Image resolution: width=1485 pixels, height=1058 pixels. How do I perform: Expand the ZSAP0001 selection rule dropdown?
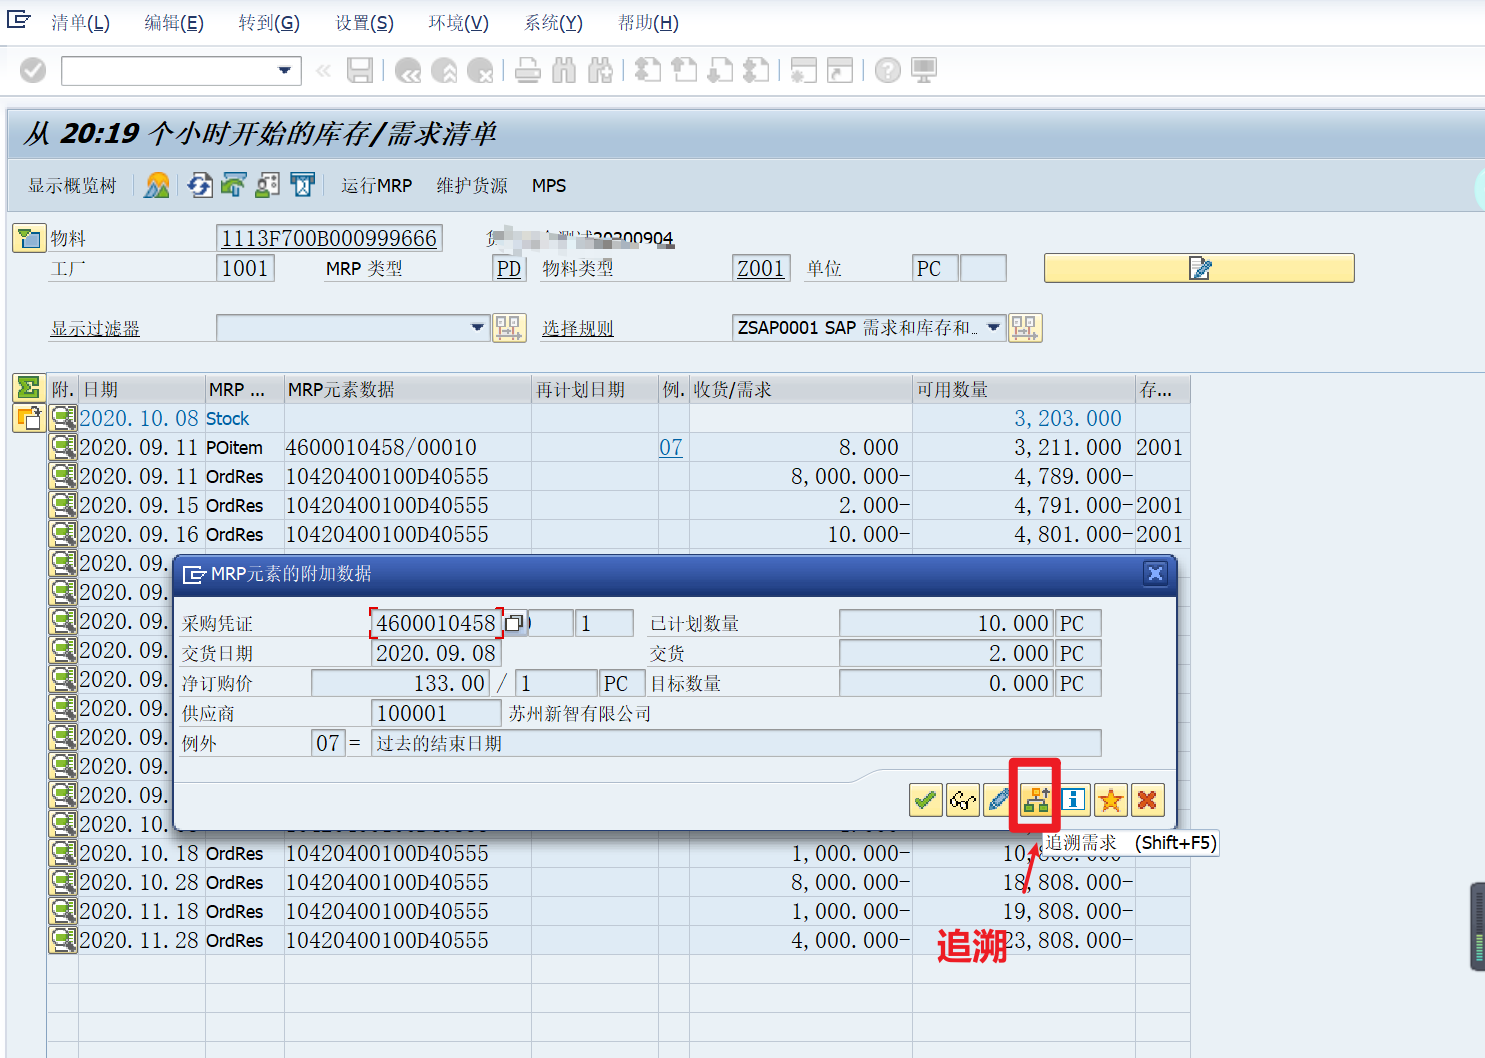pos(993,328)
